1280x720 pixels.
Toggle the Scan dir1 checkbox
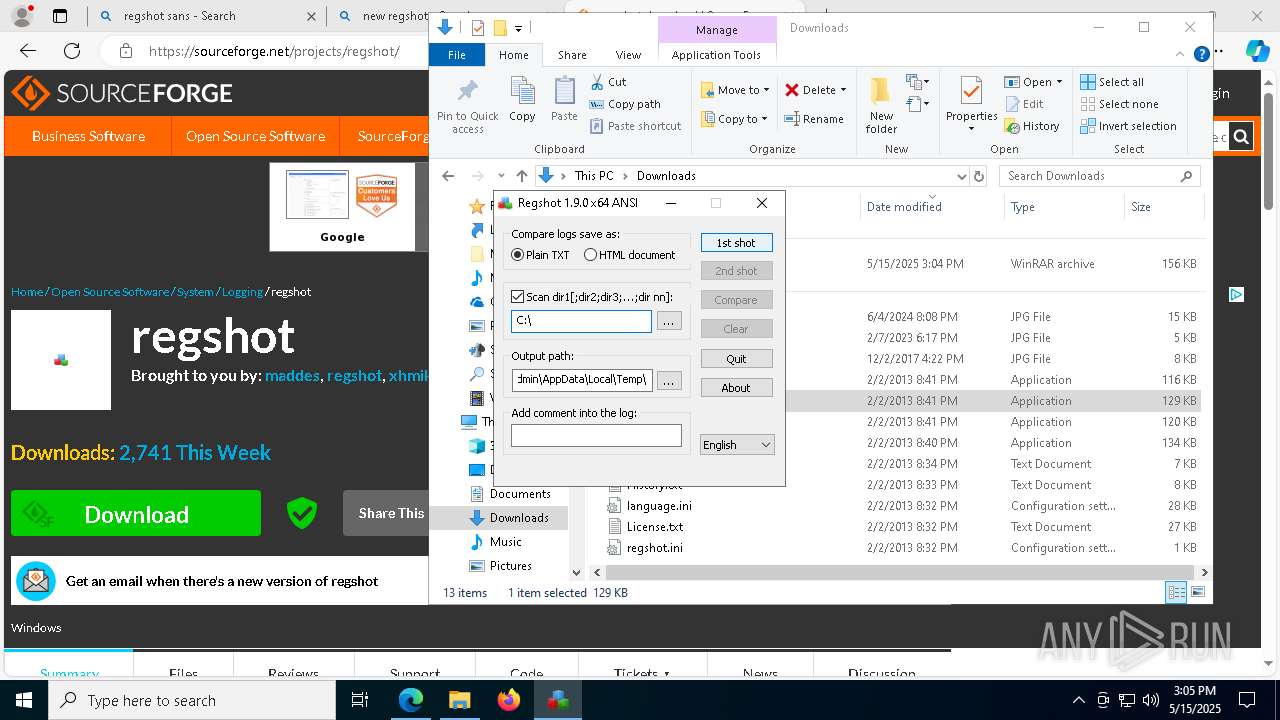tap(517, 297)
